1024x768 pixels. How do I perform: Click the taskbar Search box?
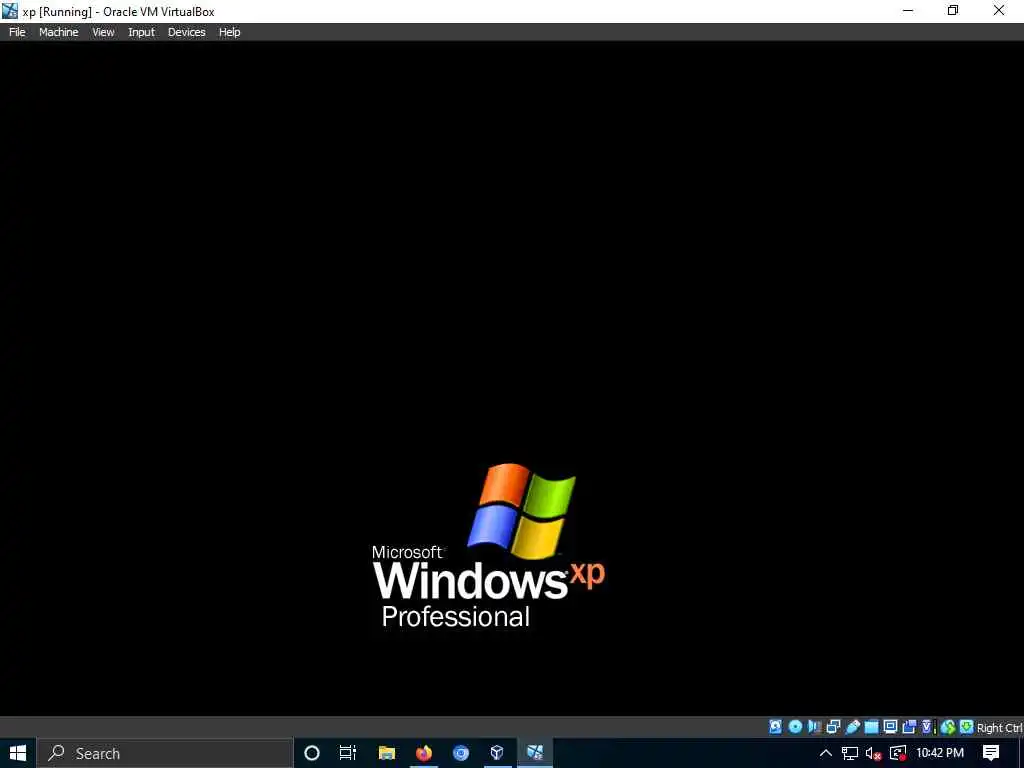coord(164,753)
